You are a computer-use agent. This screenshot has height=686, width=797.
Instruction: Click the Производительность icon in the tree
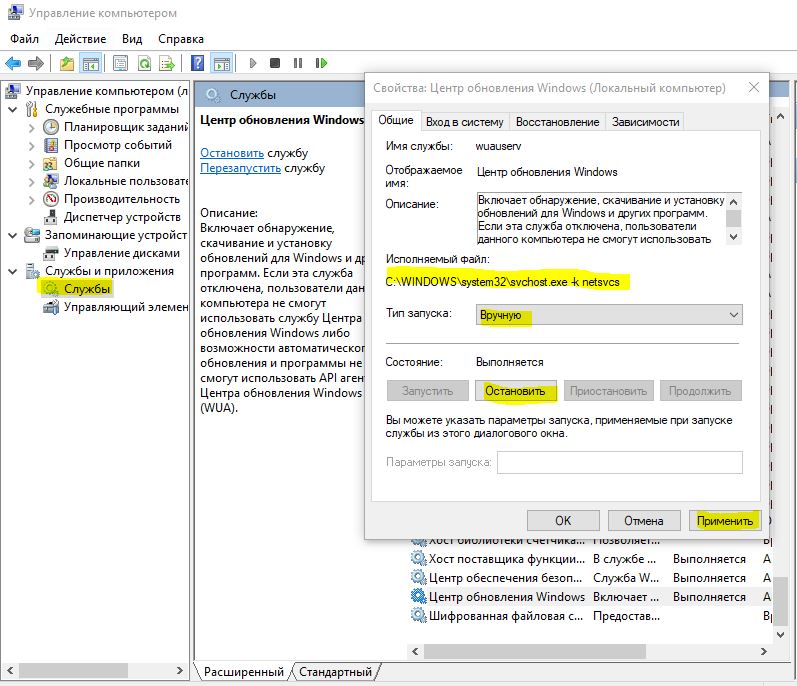(x=51, y=199)
